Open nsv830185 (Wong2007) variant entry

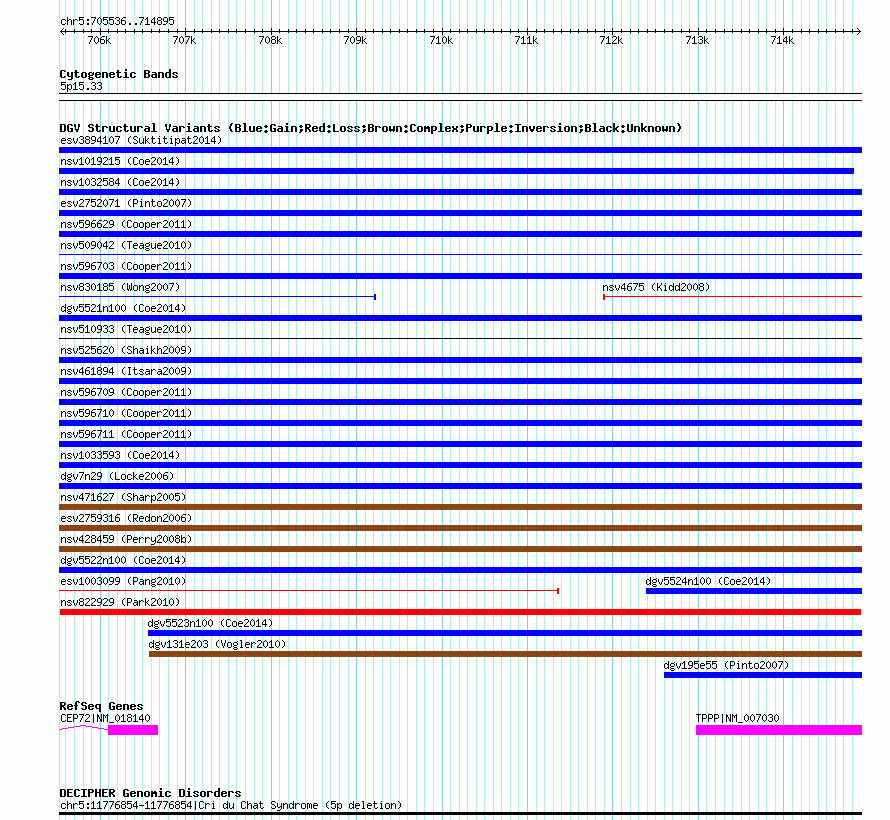(x=120, y=287)
